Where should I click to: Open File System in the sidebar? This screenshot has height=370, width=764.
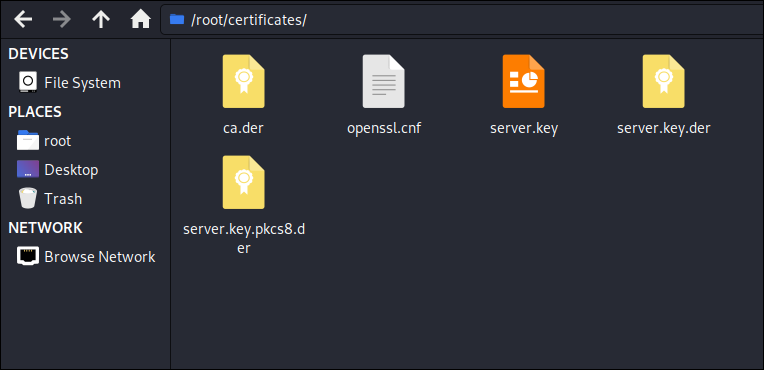click(x=82, y=83)
